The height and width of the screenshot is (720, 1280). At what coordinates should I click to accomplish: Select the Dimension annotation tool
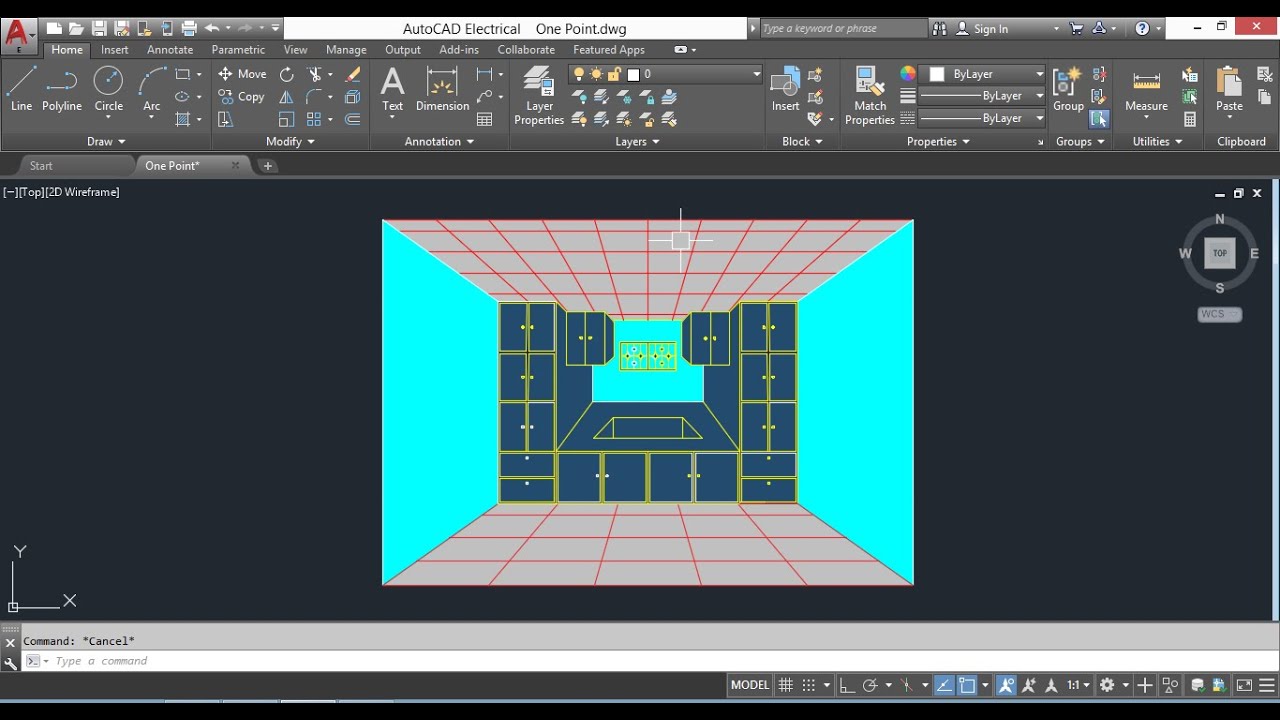pos(442,89)
